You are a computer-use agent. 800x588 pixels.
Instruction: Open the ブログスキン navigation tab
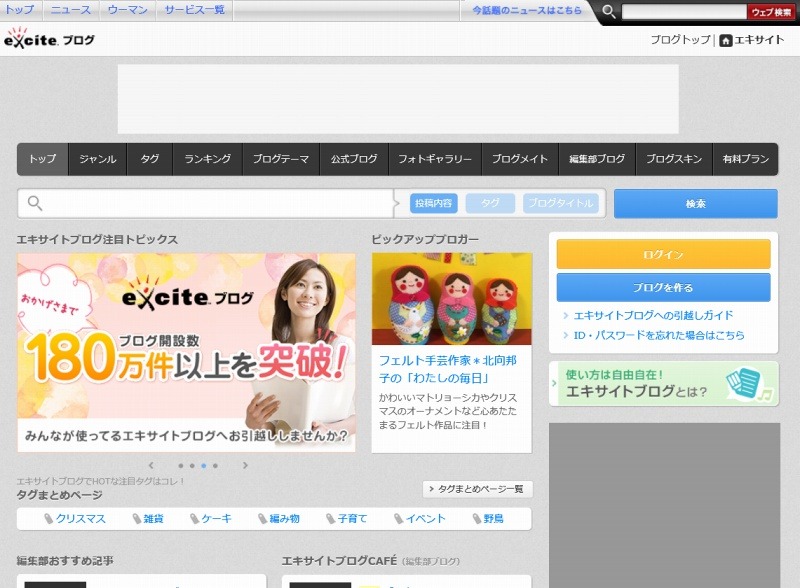point(674,159)
